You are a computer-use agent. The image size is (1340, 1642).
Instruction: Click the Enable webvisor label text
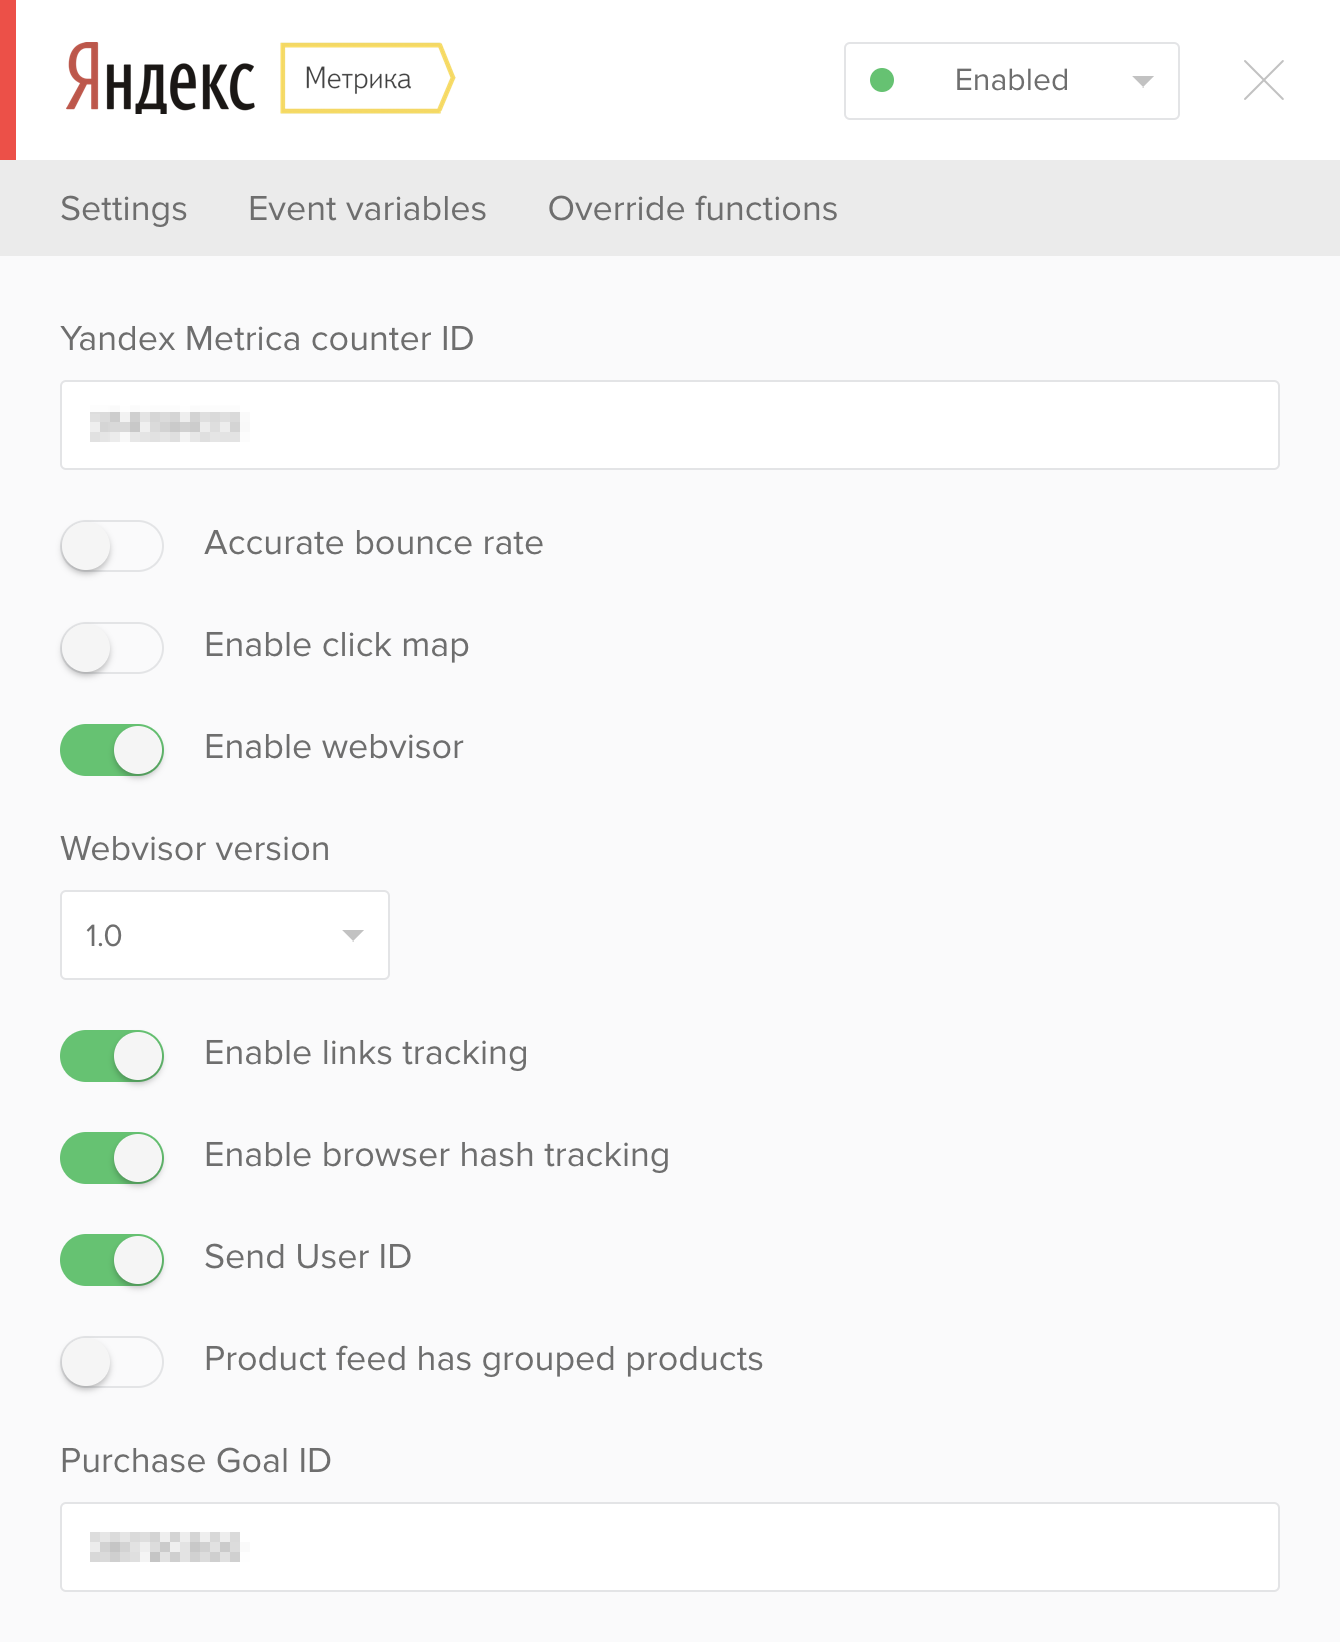334,747
